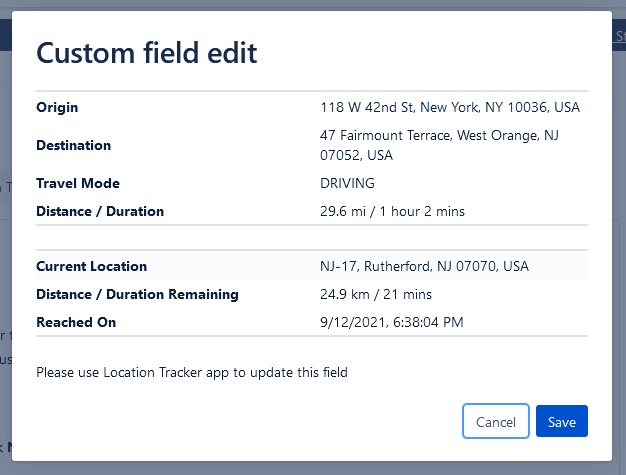The height and width of the screenshot is (475, 626).
Task: Click the Save button
Action: click(x=561, y=421)
